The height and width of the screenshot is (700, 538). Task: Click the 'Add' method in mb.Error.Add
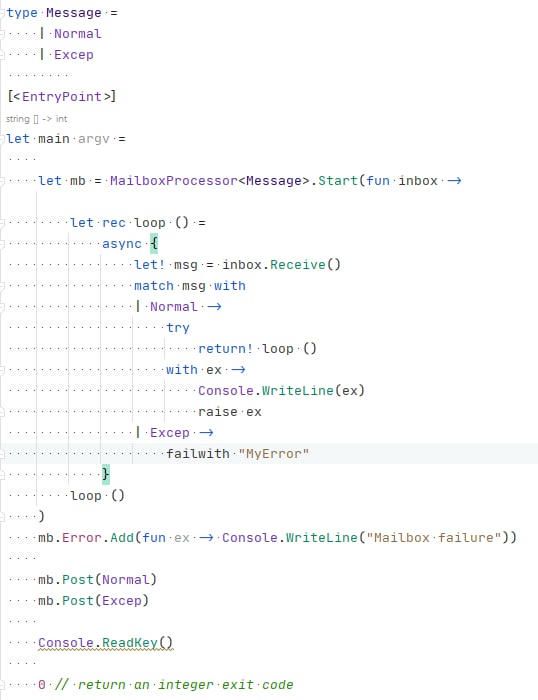[122, 538]
